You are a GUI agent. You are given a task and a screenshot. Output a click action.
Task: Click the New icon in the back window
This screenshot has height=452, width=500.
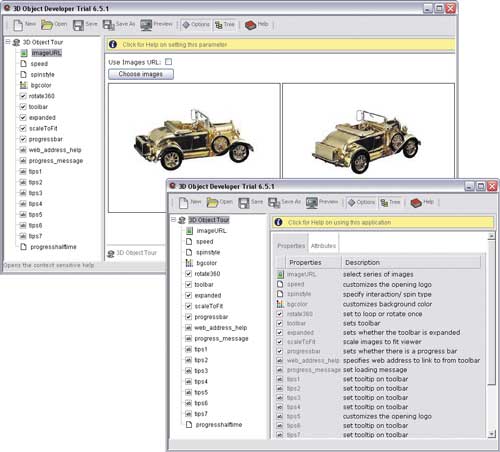18,25
